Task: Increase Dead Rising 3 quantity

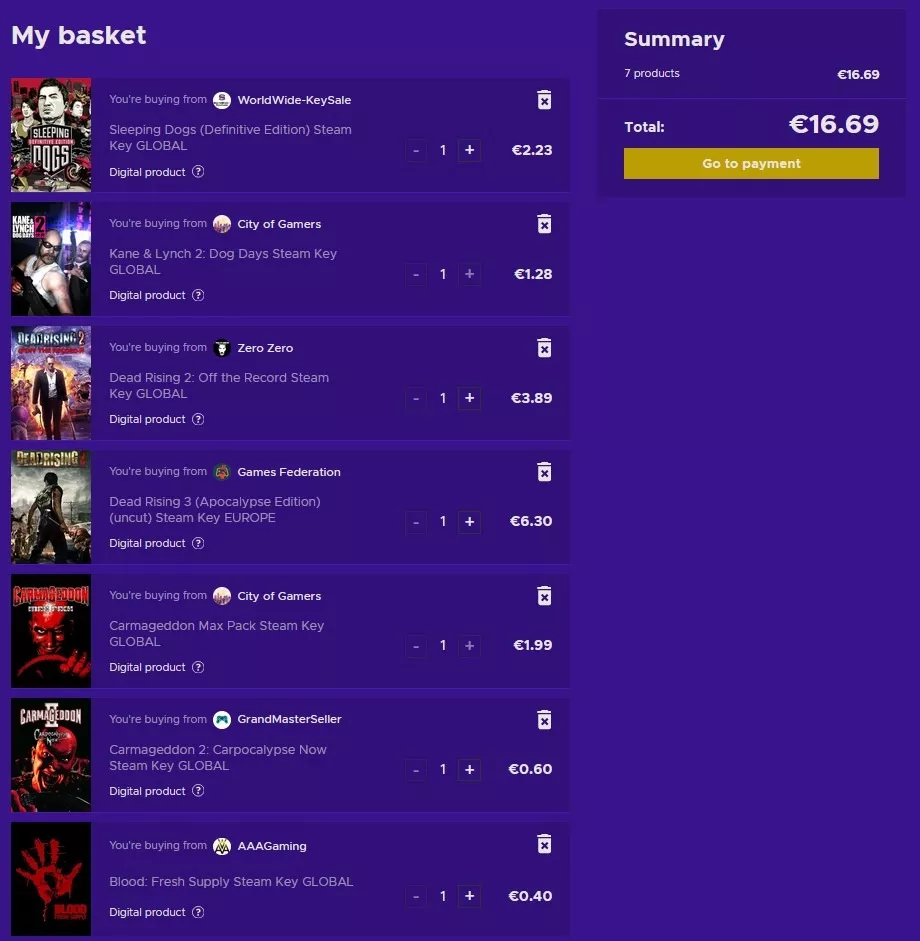Action: point(469,522)
